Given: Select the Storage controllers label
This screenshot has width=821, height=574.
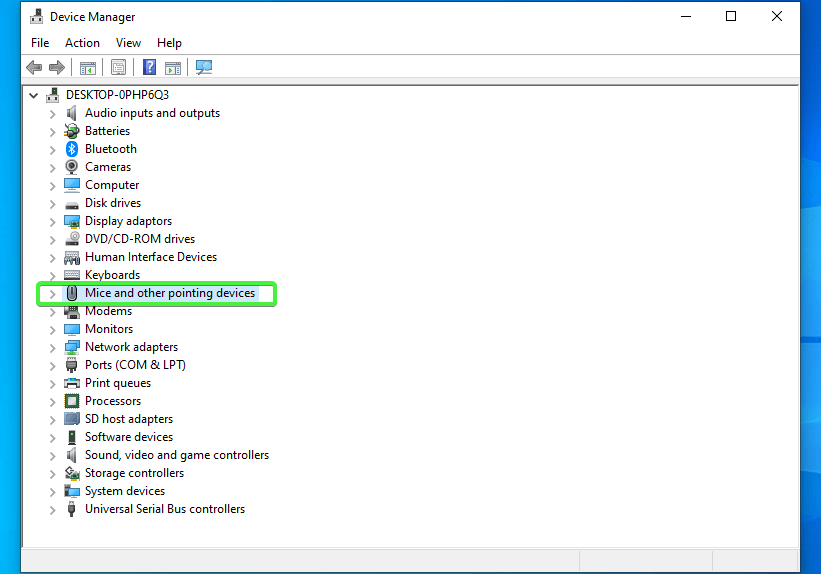Looking at the screenshot, I should tap(135, 472).
